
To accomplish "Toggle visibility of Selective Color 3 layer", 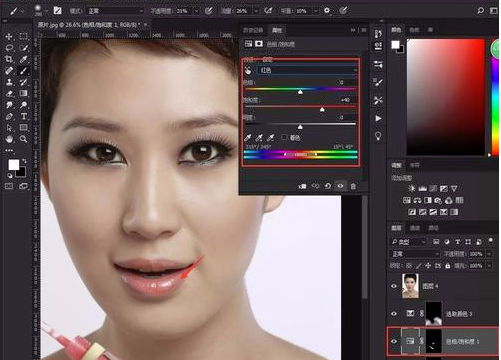I will [x=394, y=314].
